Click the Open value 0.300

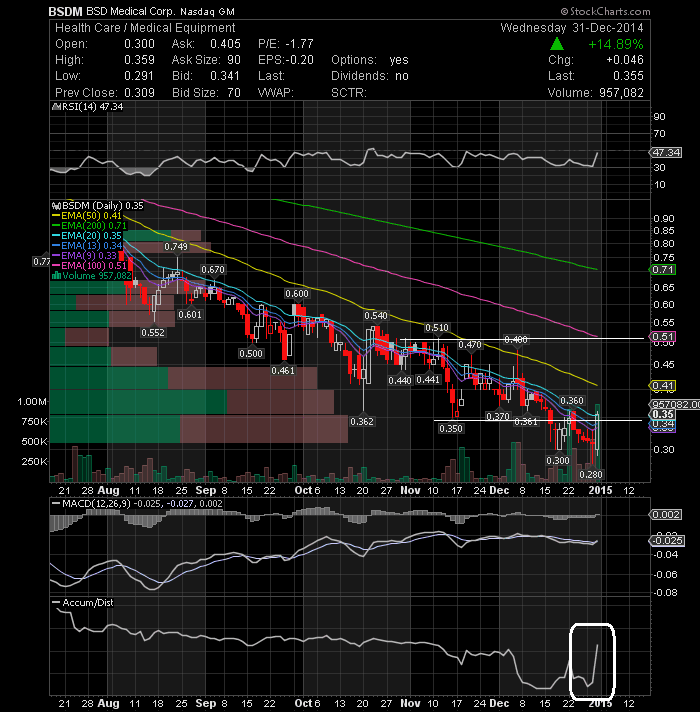click(139, 44)
